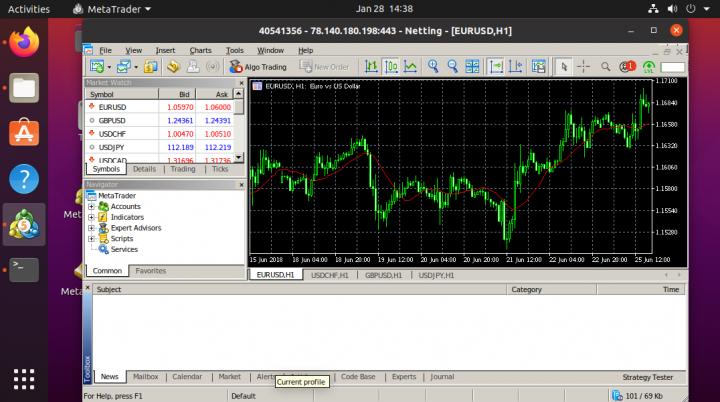Image resolution: width=720 pixels, height=402 pixels.
Task: Zoom in on the chart
Action: coord(434,67)
